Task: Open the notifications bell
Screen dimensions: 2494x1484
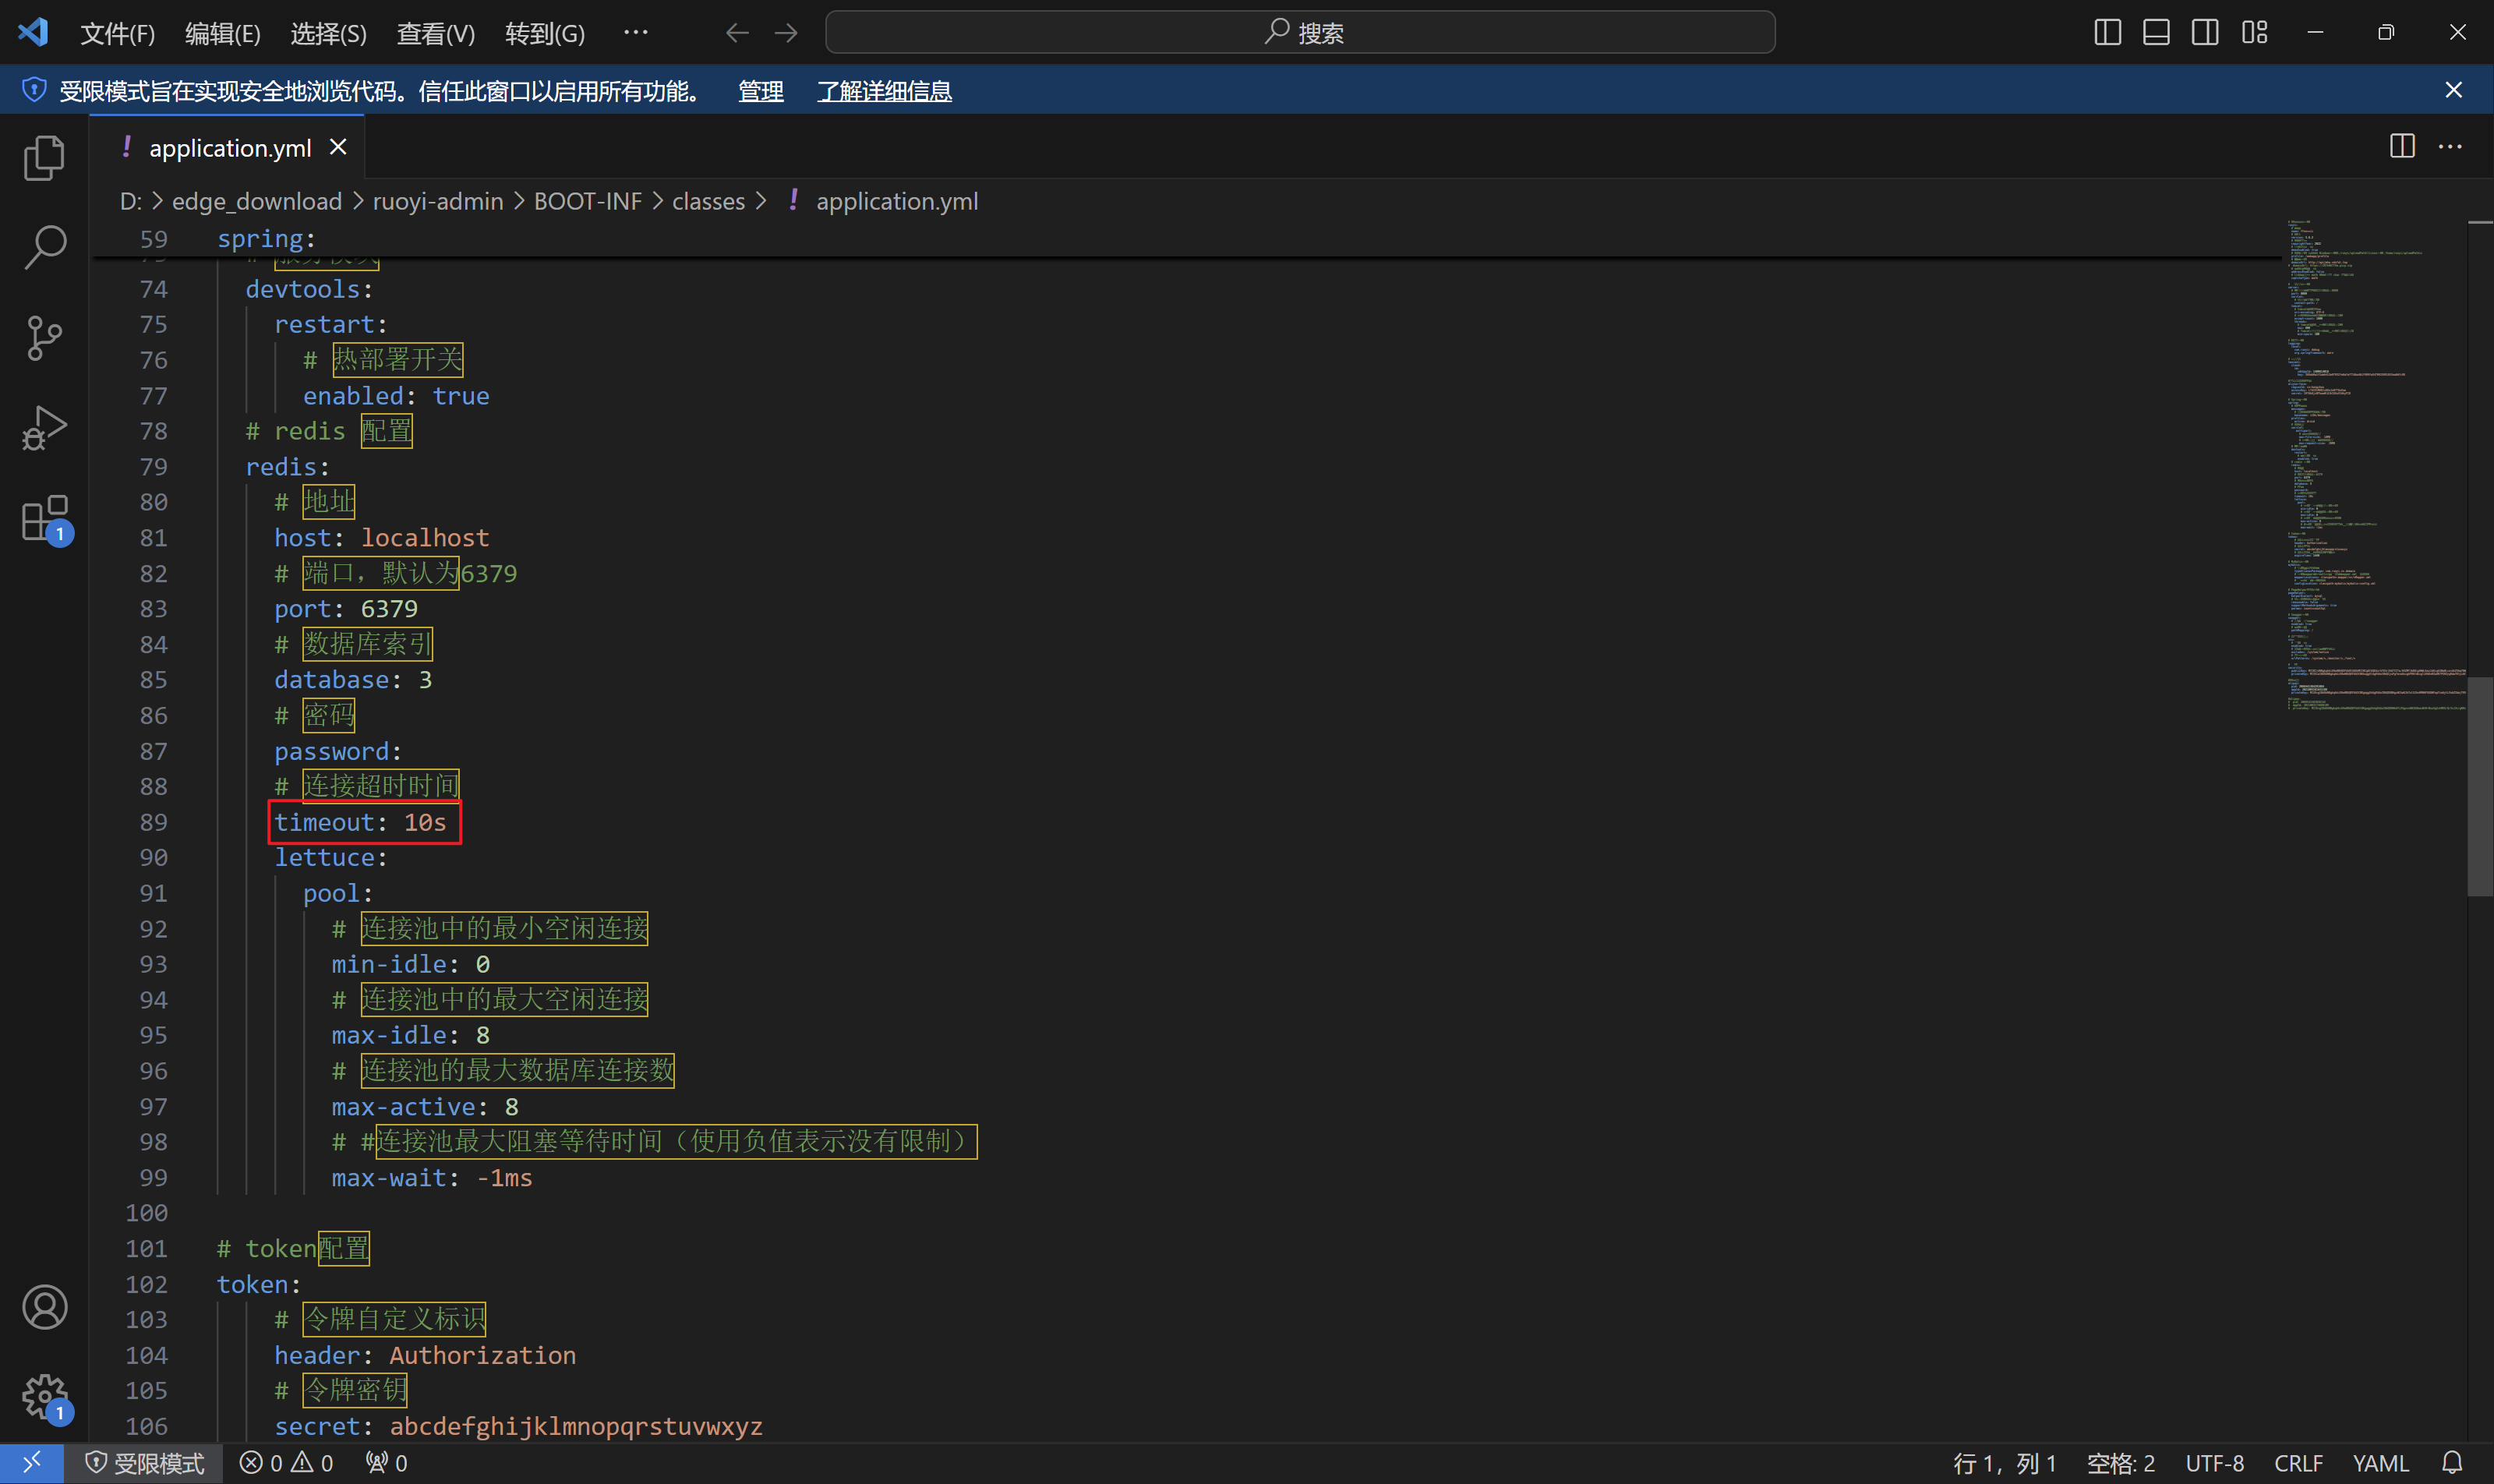Action: [2452, 1463]
